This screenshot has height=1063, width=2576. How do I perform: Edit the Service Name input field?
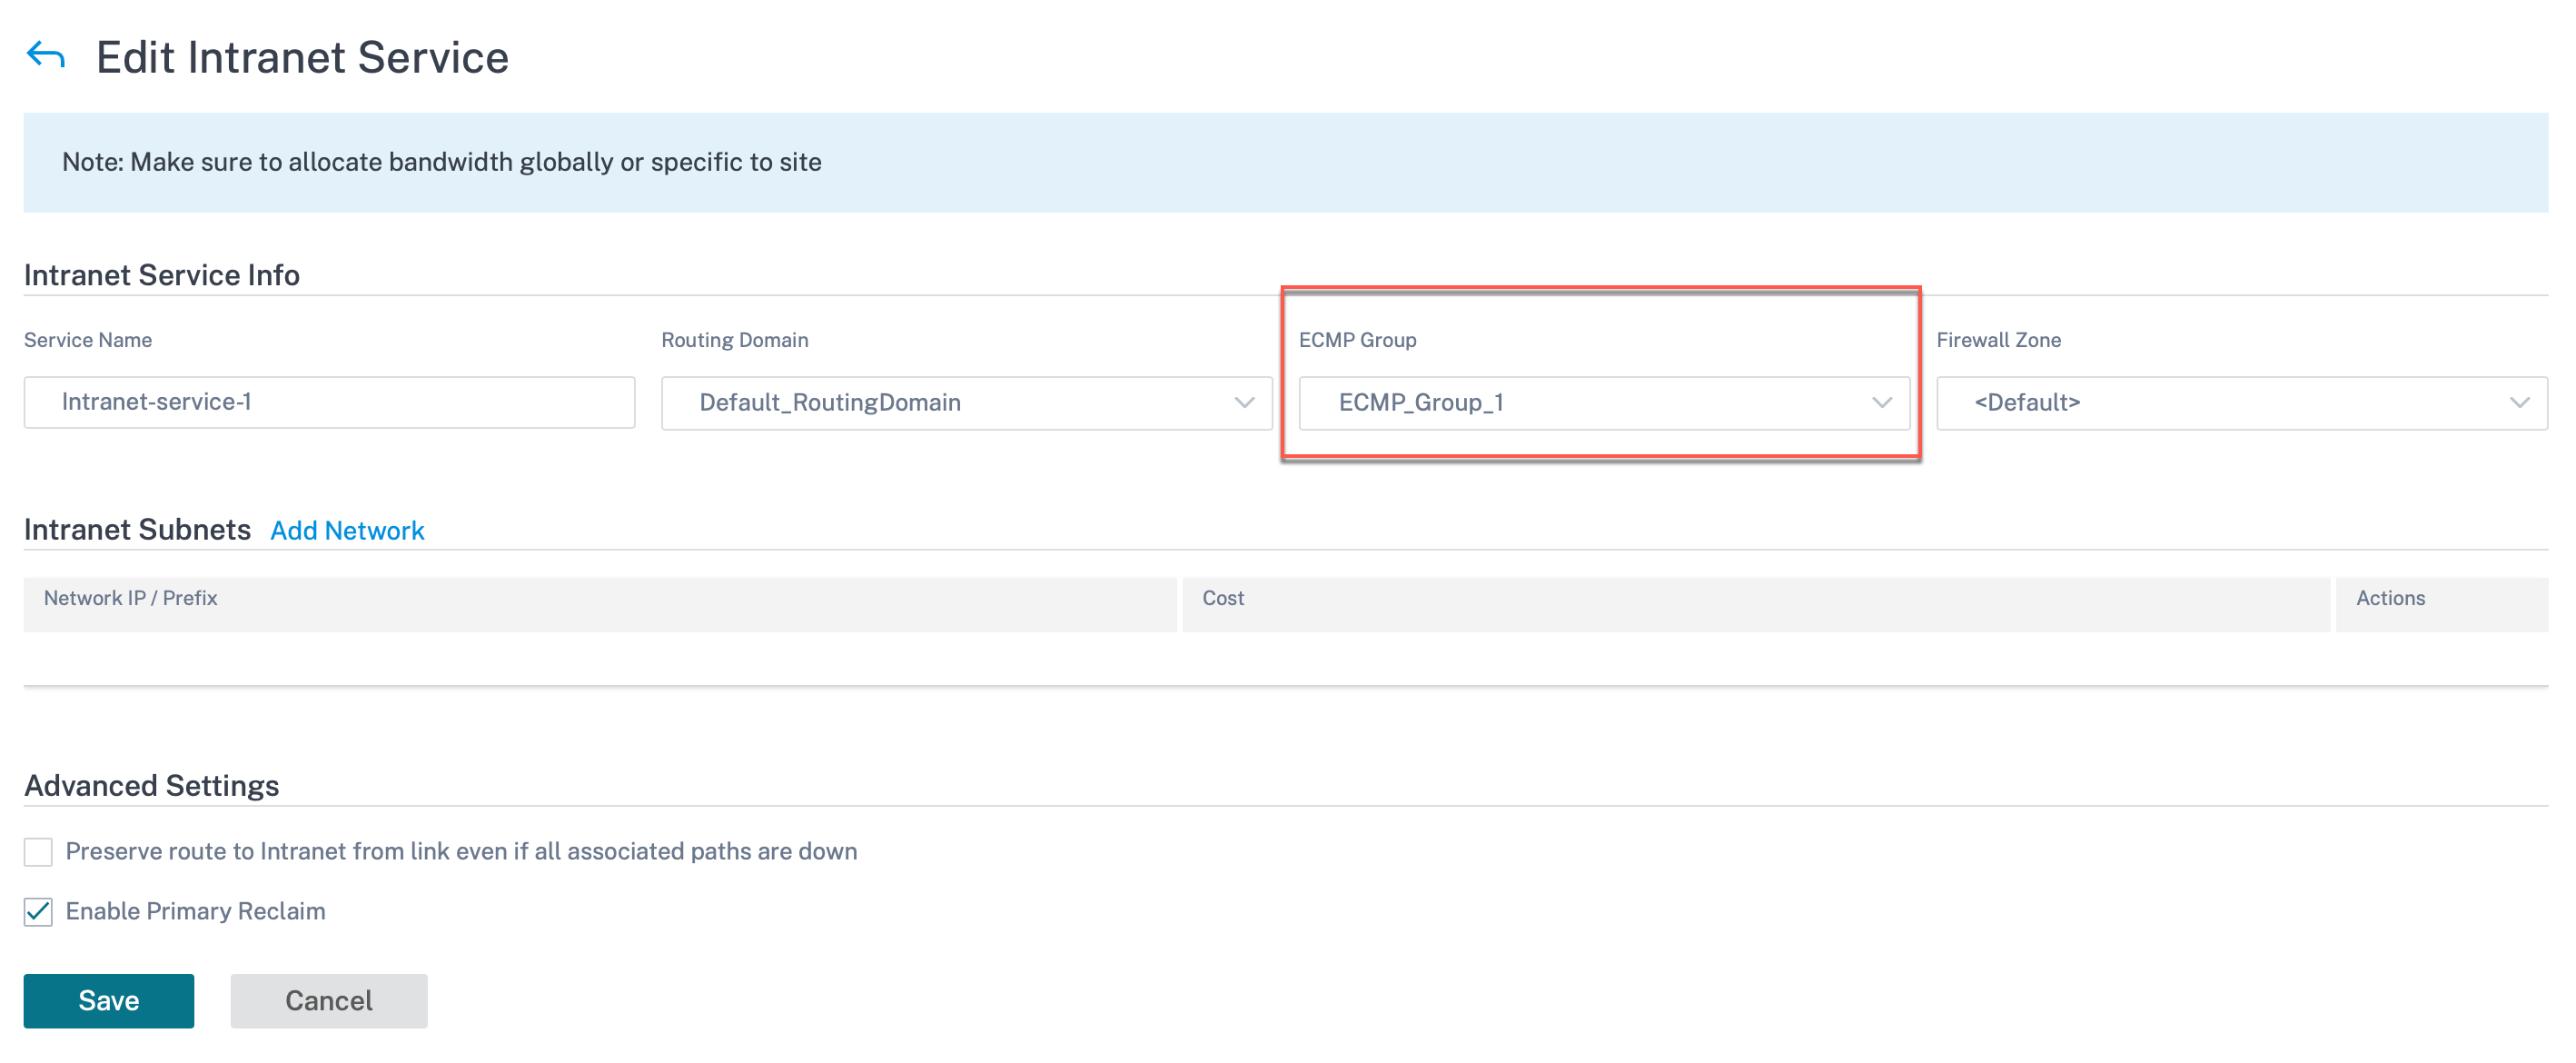(329, 402)
